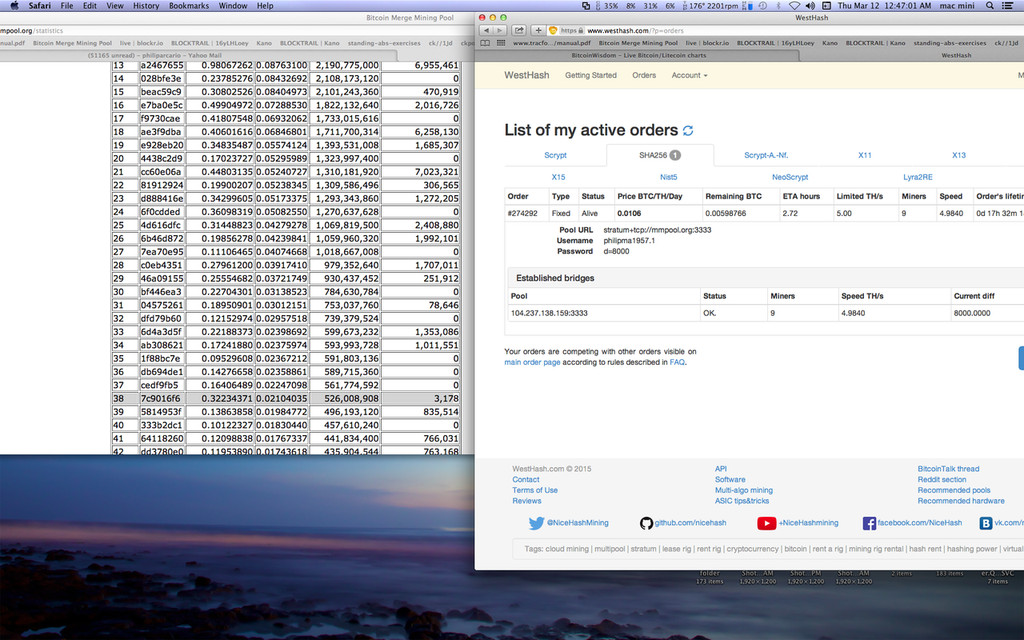Open the Terms of Use footer link
The image size is (1024, 640).
coord(535,490)
